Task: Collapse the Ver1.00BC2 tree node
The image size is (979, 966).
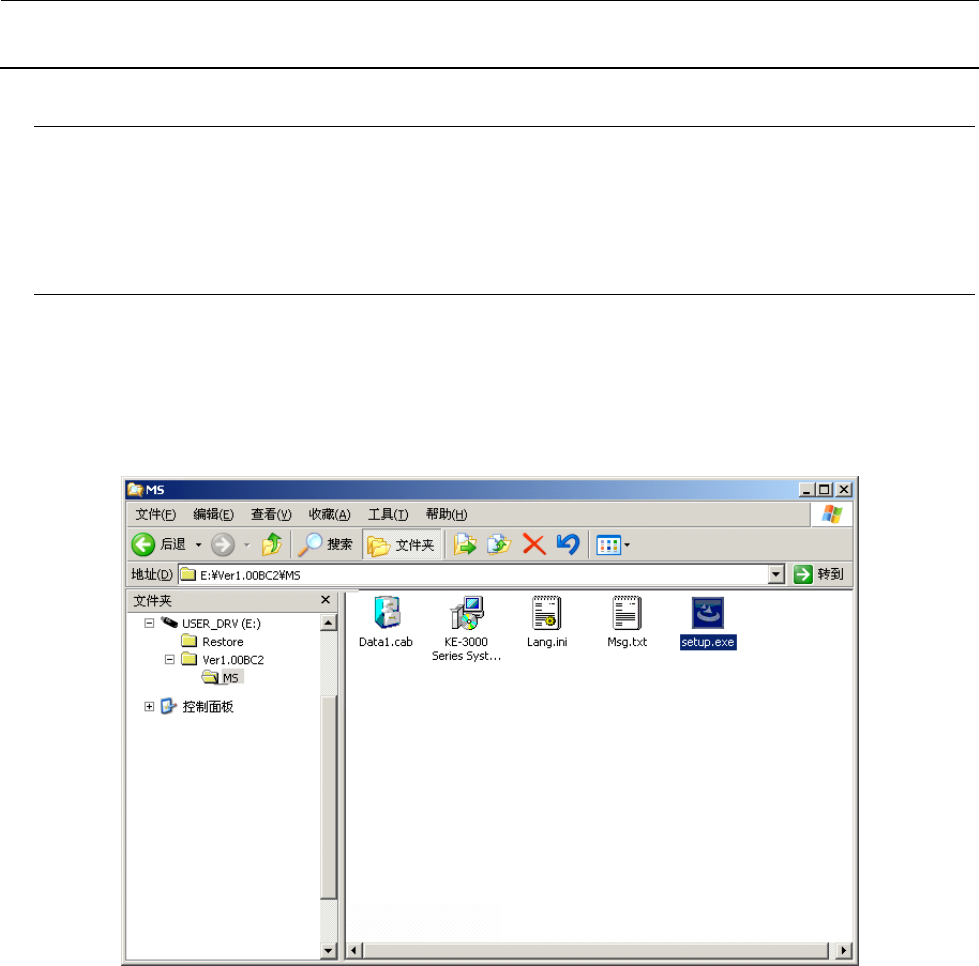Action: (x=170, y=659)
